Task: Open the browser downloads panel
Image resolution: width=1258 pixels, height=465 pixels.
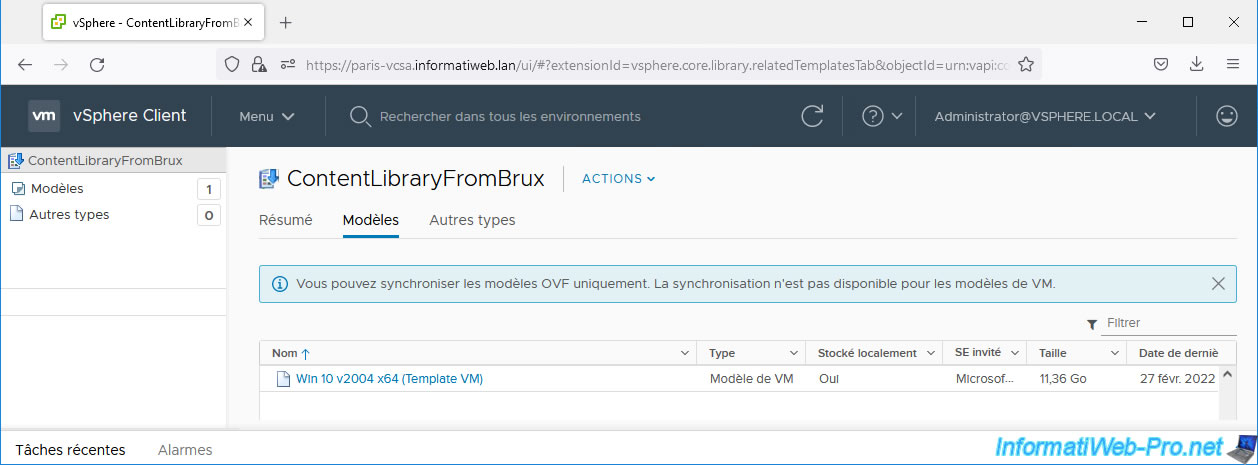Action: [1197, 64]
